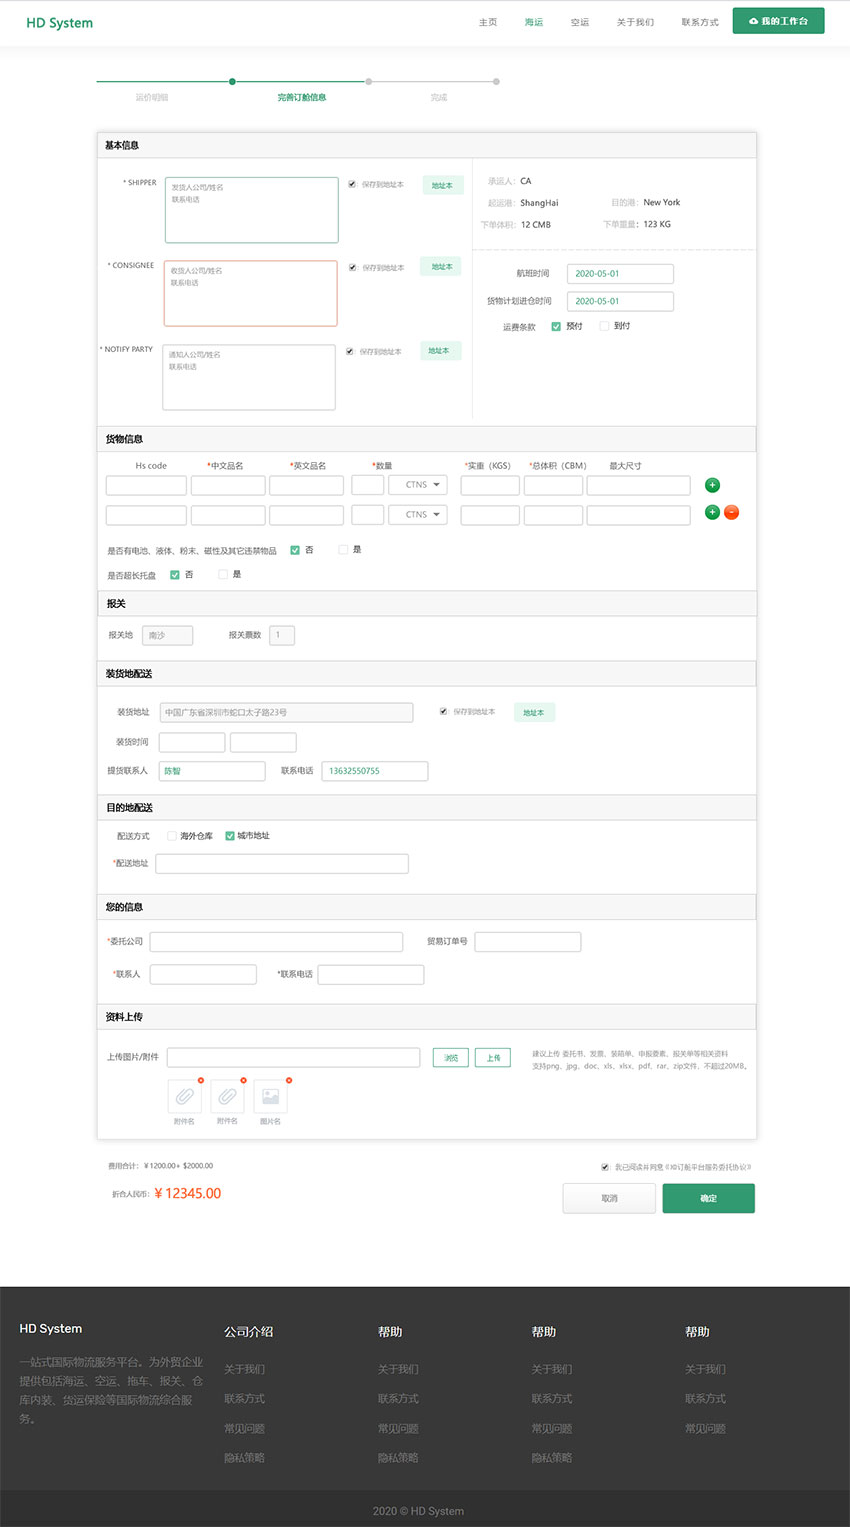
Task: Click the green plus icon in first cargo row
Action: pos(712,485)
